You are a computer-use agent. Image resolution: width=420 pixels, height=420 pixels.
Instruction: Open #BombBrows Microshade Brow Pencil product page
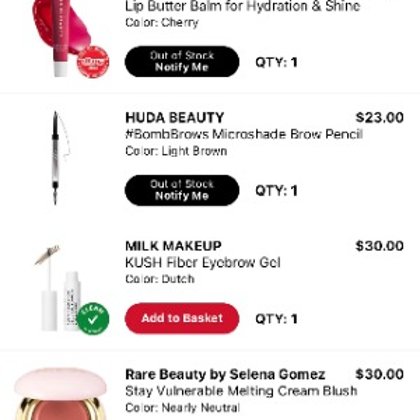(244, 134)
